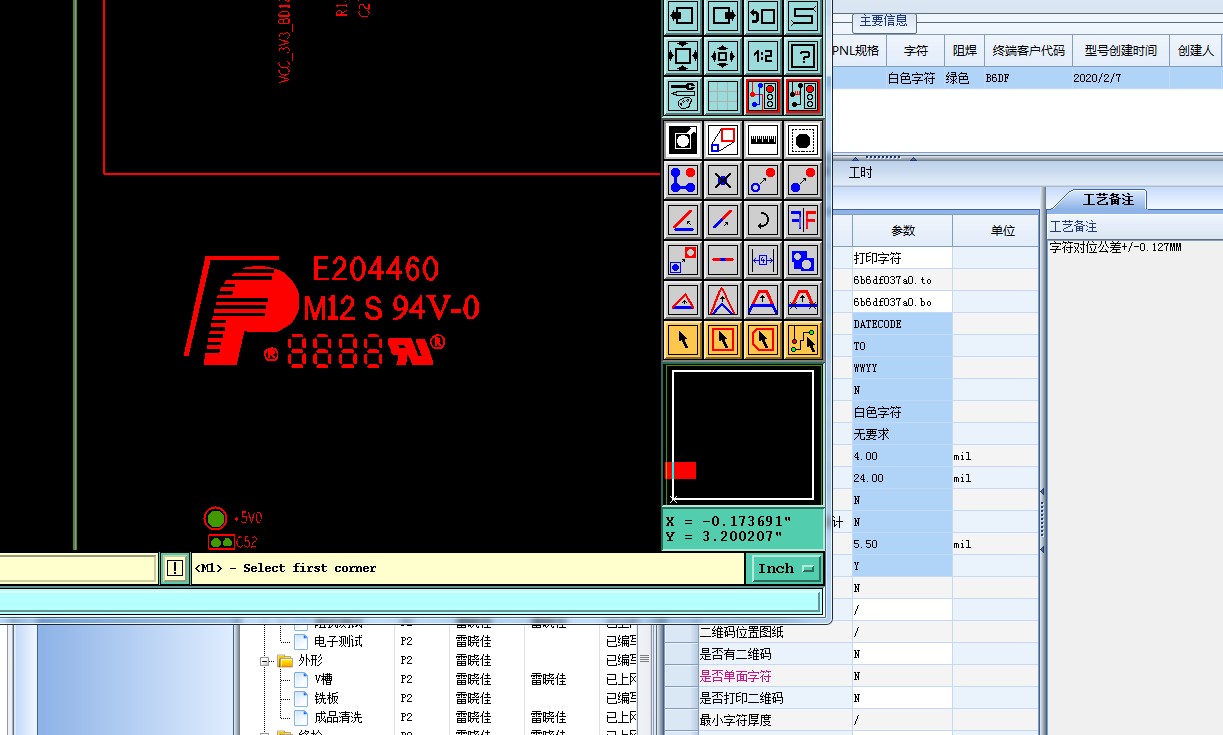Toggle the second red-bordered net snap icon

point(803,96)
